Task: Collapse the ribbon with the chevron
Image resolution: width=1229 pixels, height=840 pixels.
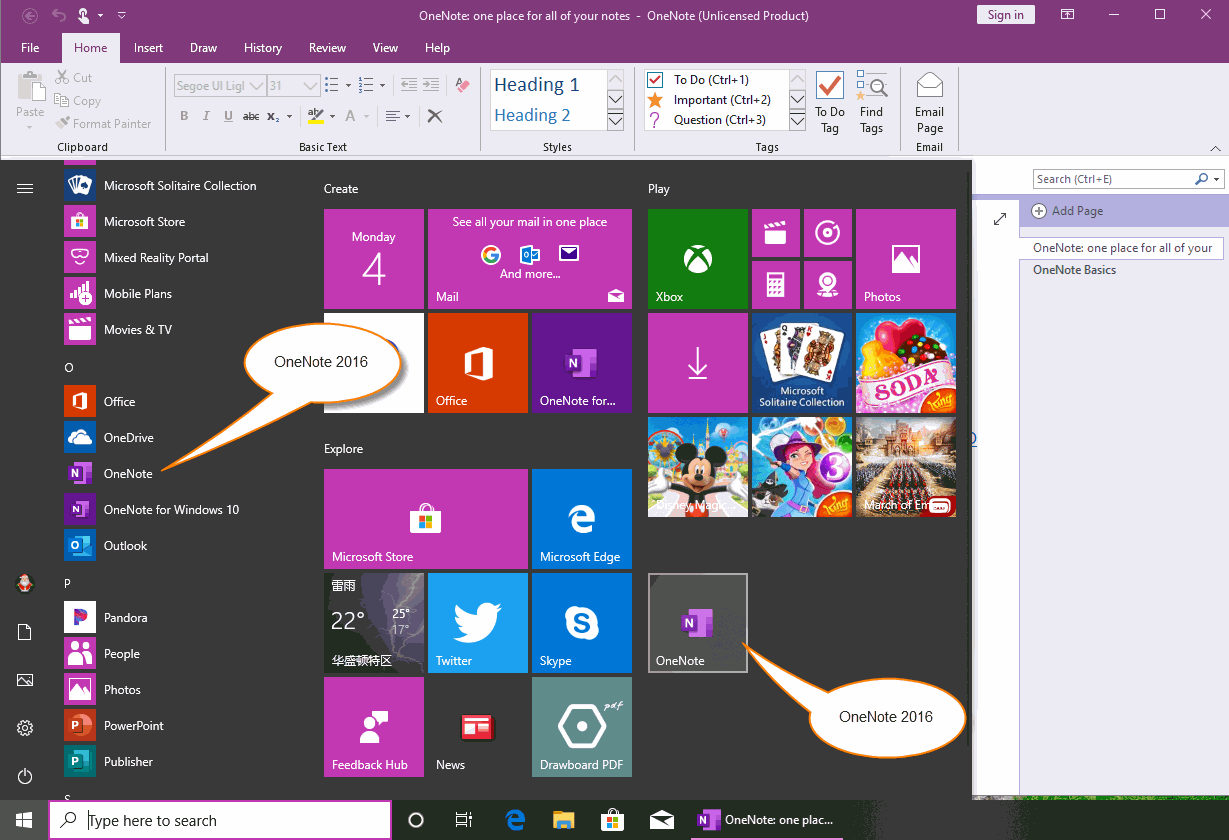Action: tap(1213, 147)
